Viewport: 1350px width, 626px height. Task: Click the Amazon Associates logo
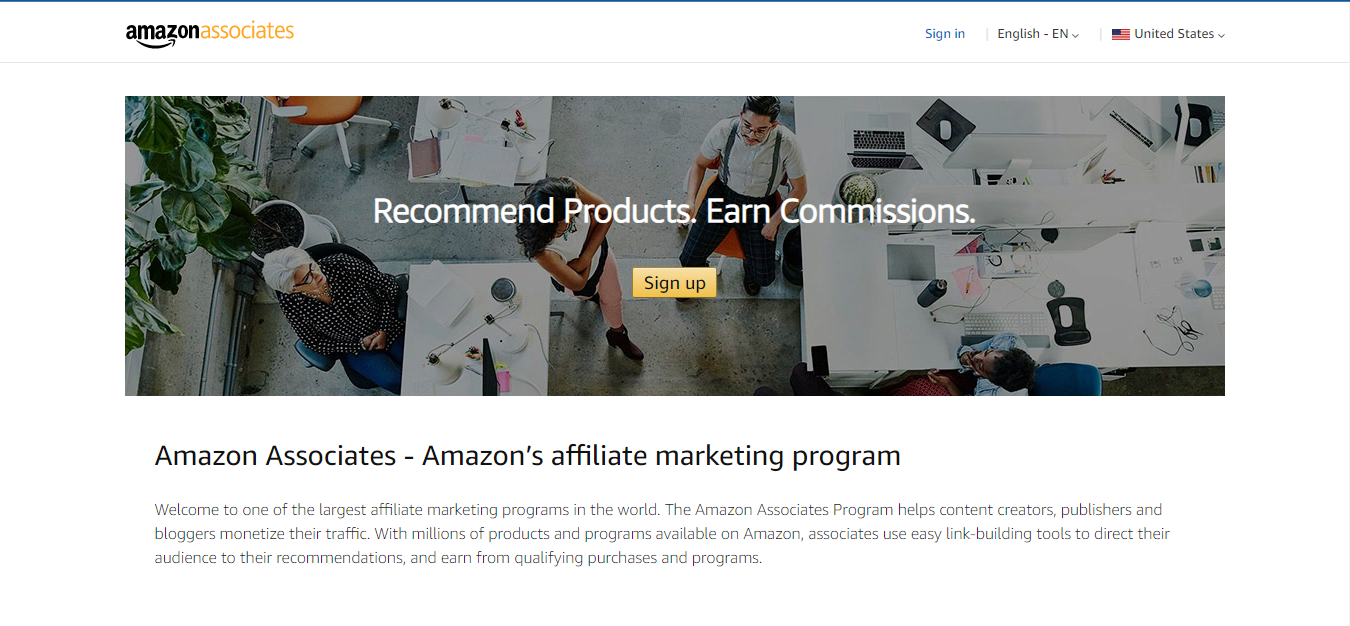pos(210,33)
